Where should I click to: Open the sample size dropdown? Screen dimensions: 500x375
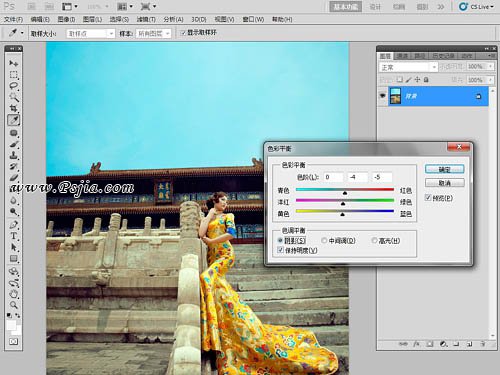tap(91, 33)
